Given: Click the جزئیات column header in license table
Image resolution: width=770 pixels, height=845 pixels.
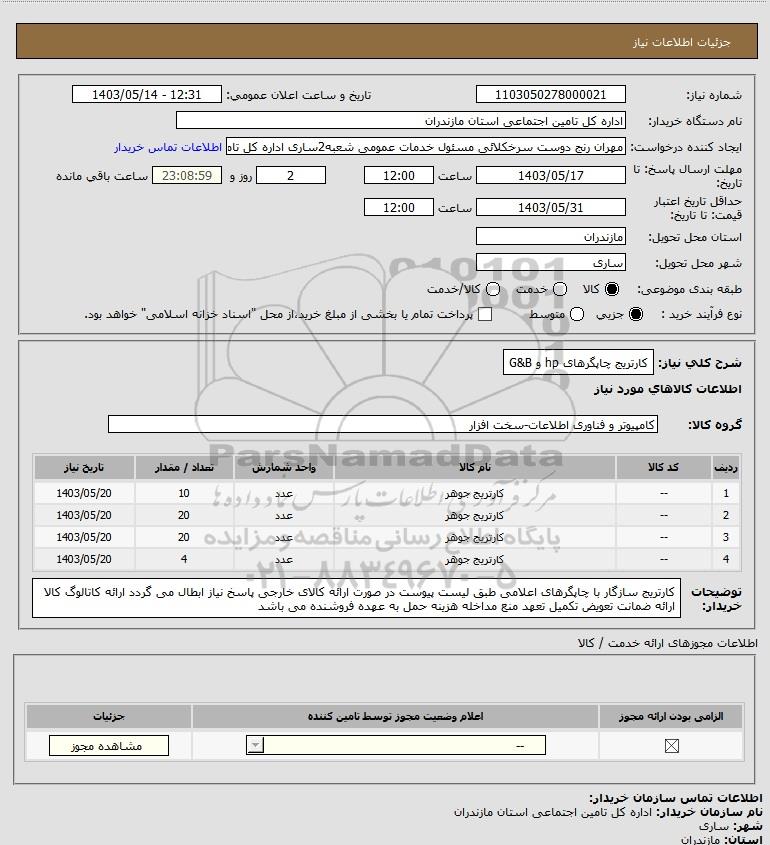Looking at the screenshot, I should click(109, 716).
